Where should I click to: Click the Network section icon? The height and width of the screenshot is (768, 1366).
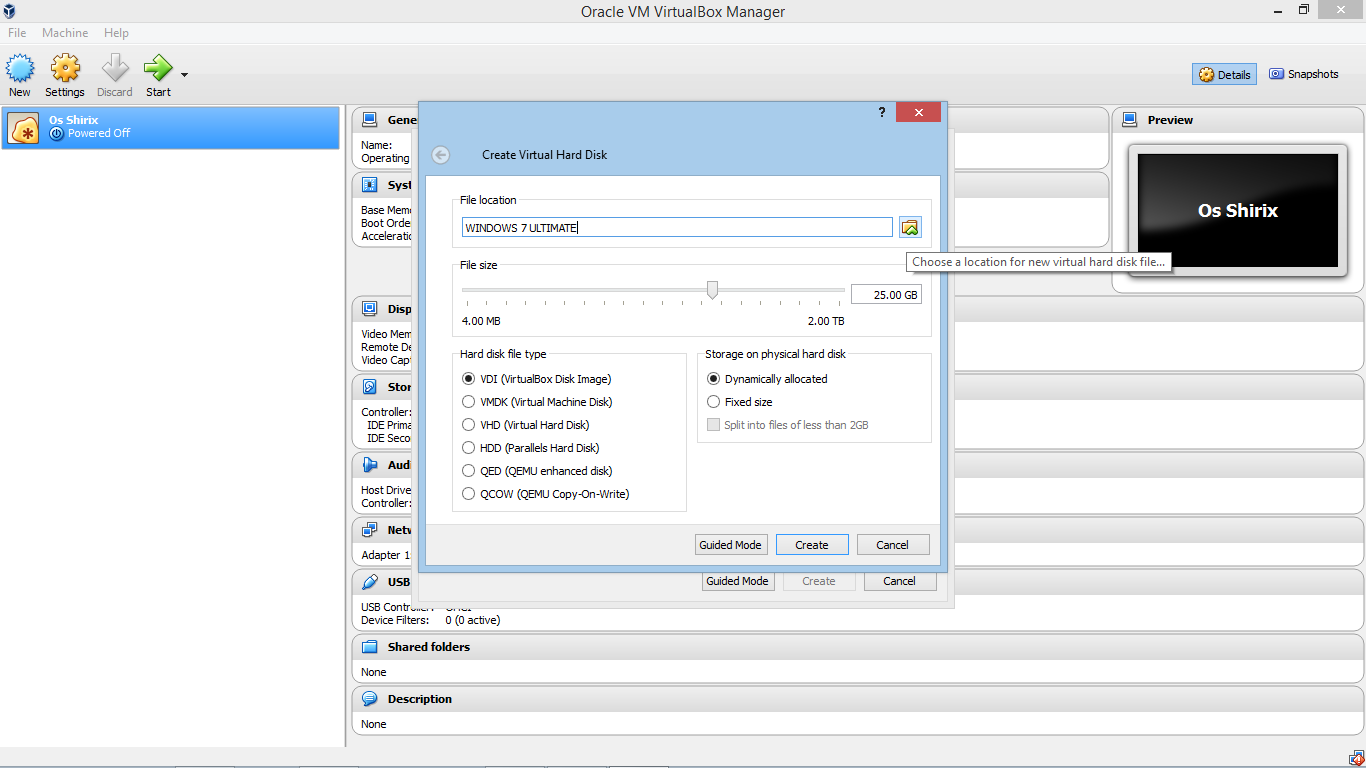(370, 530)
